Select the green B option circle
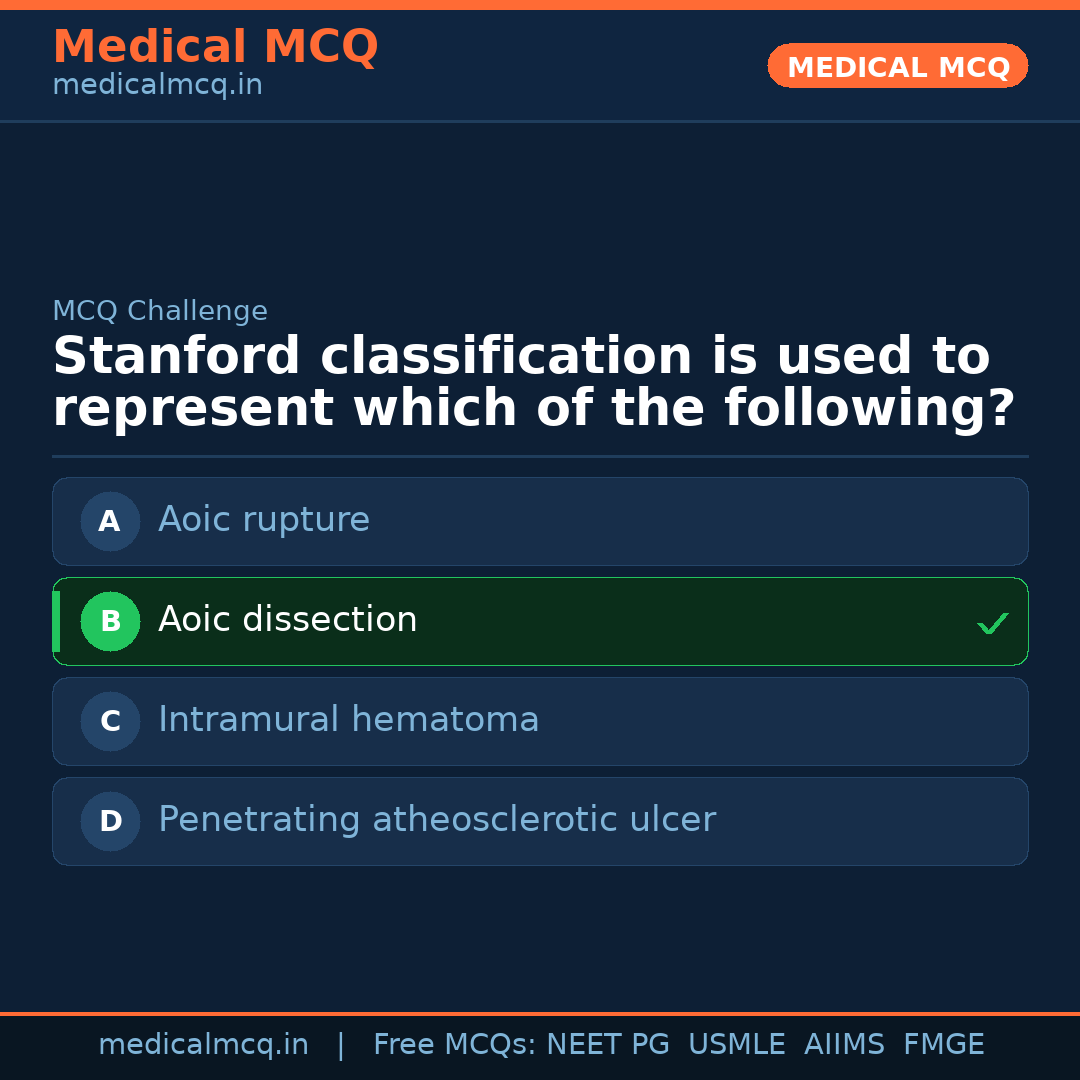Screen dimensions: 1080x1080 110,621
